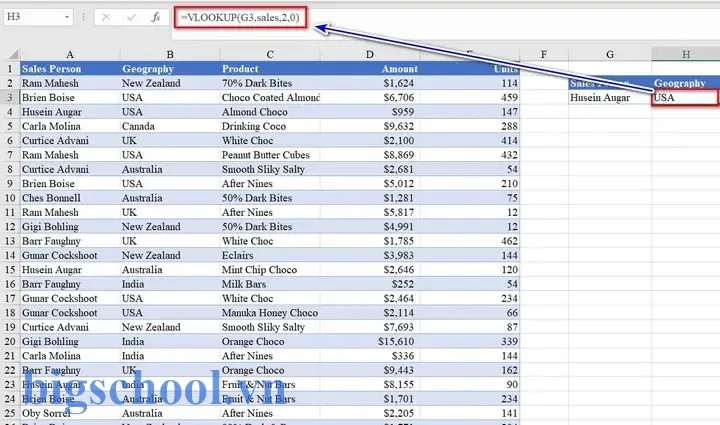Screen dimensions: 720x425
Task: Select row 20 header
Action: pyautogui.click(x=10, y=341)
